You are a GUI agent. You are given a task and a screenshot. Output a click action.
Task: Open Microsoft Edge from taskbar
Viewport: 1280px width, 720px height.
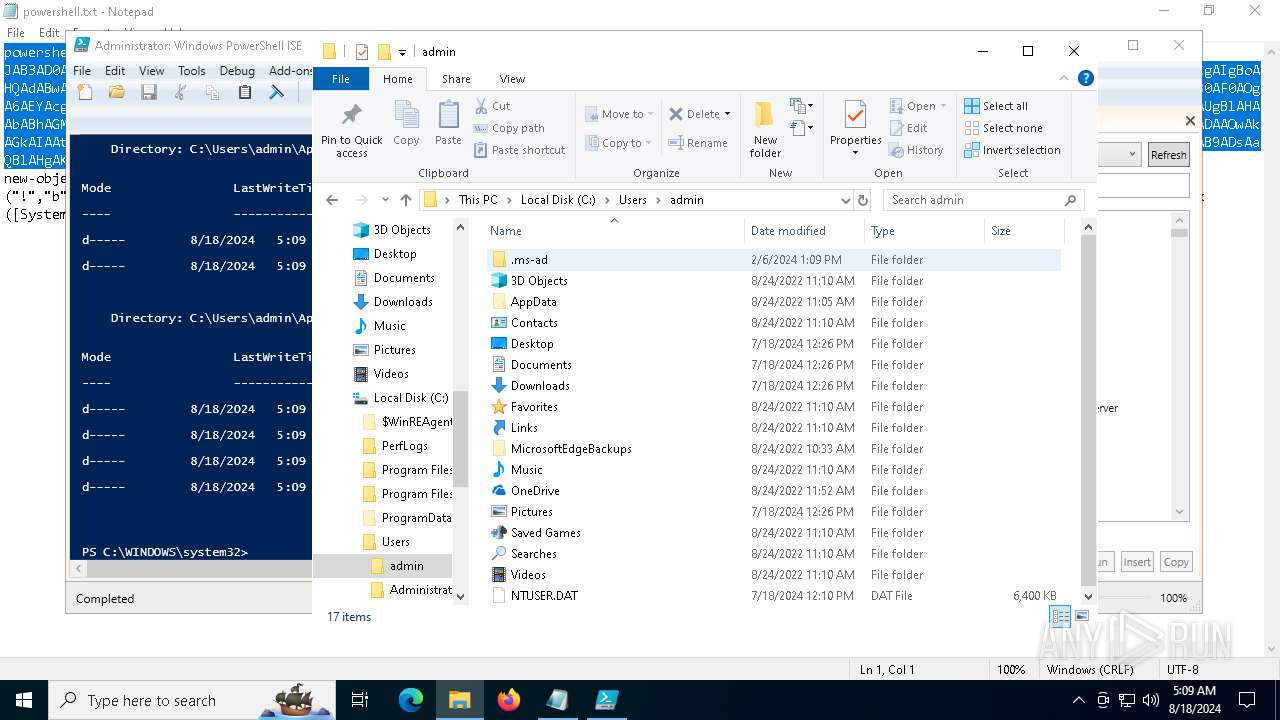(411, 700)
